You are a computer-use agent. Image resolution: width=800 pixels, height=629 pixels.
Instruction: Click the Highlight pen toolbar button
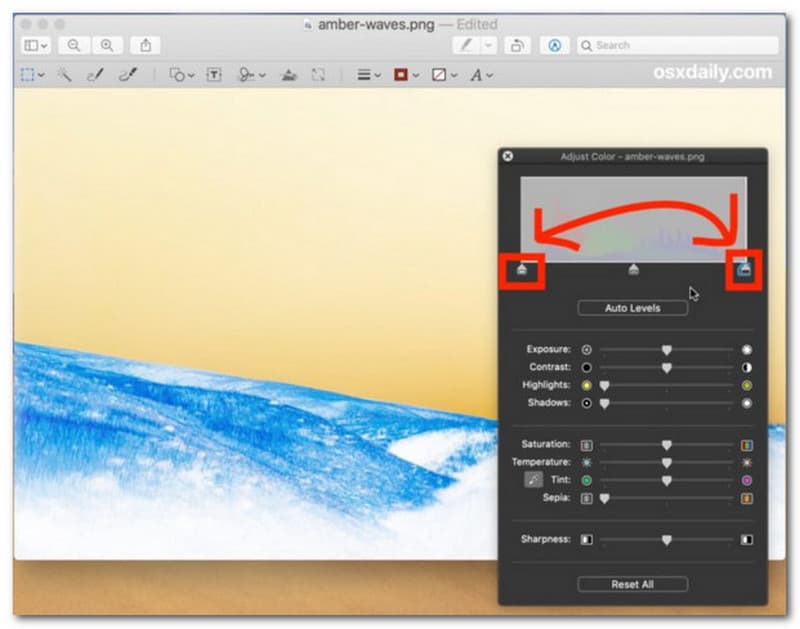[466, 45]
